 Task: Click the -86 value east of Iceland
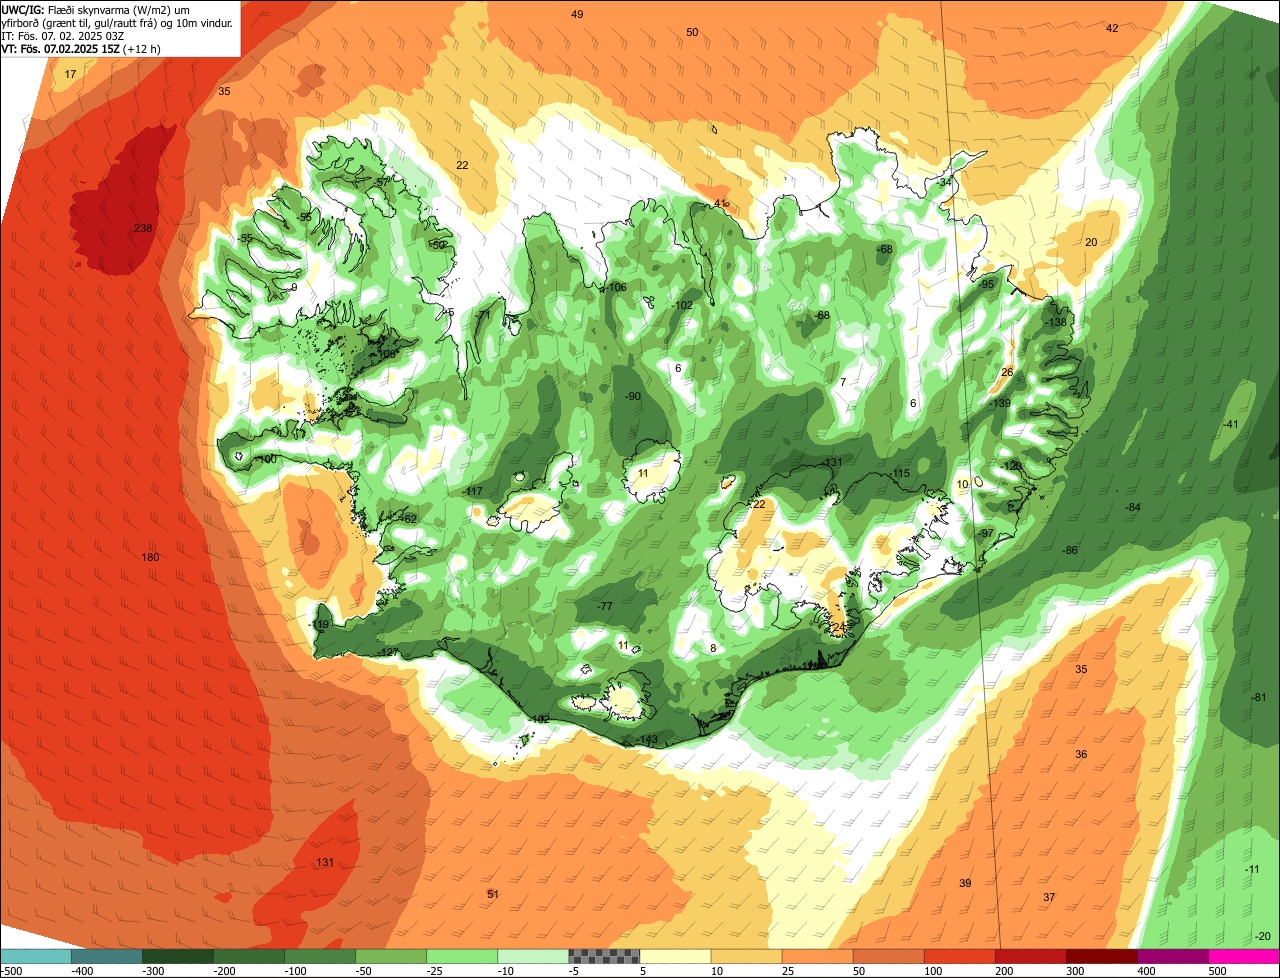[1070, 551]
